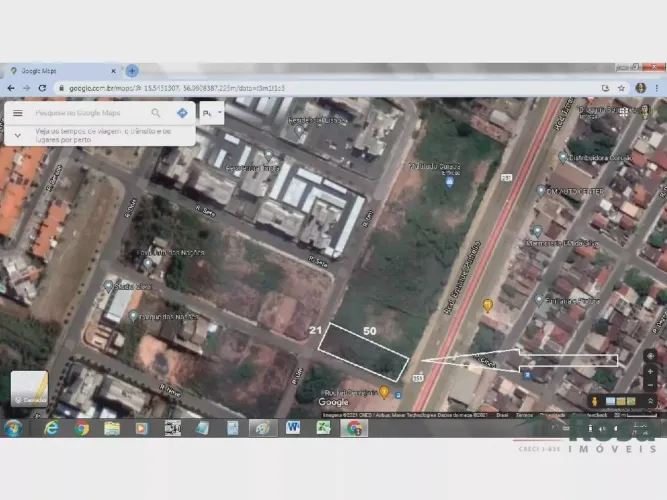The width and height of the screenshot is (667, 500).
Task: Open the language dropdown beside search box
Action: point(212,113)
